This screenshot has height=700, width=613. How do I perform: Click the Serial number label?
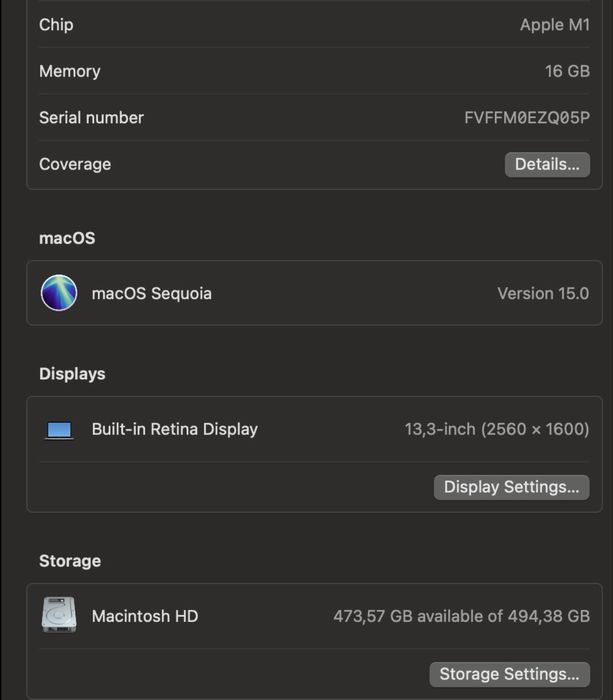tap(92, 118)
